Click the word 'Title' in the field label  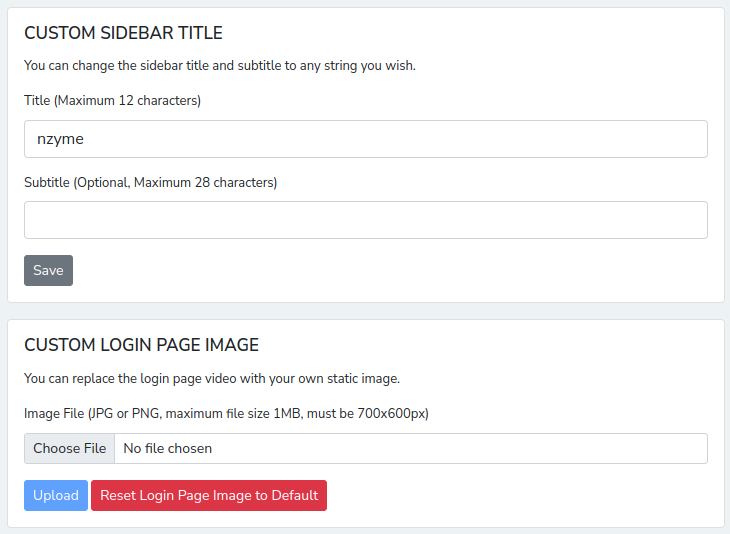tap(37, 101)
